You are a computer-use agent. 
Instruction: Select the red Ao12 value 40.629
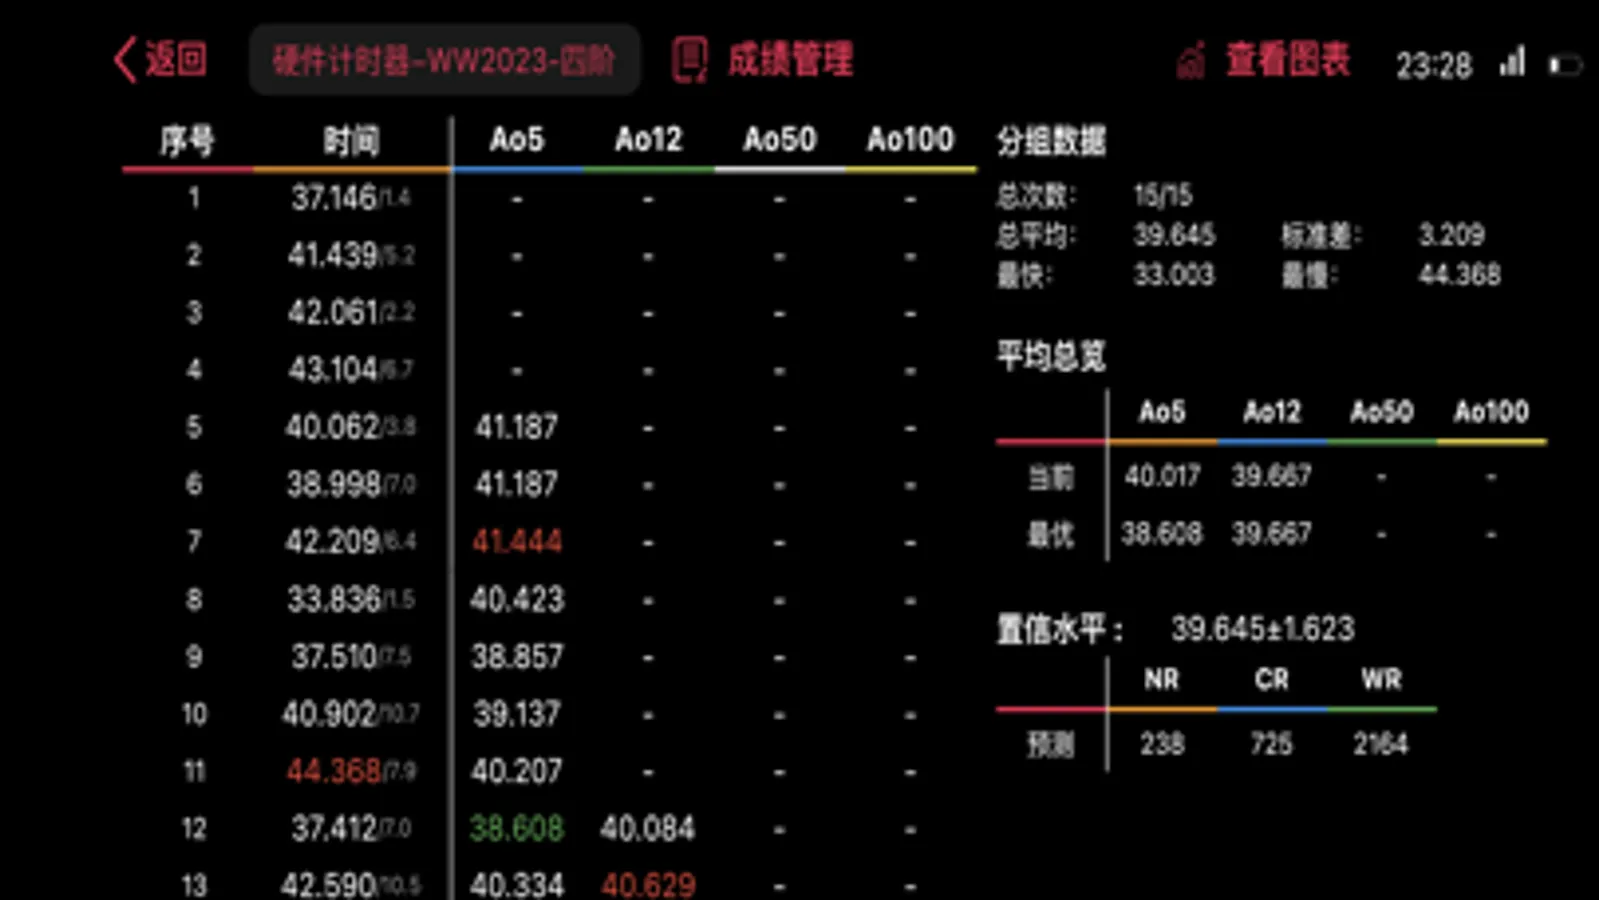pyautogui.click(x=648, y=885)
